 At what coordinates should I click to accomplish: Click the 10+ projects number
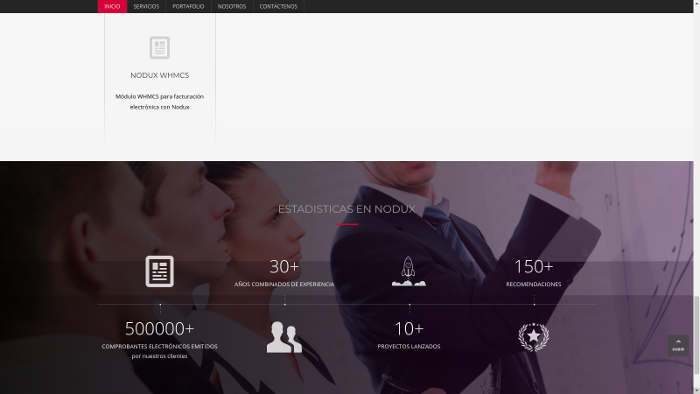(409, 329)
